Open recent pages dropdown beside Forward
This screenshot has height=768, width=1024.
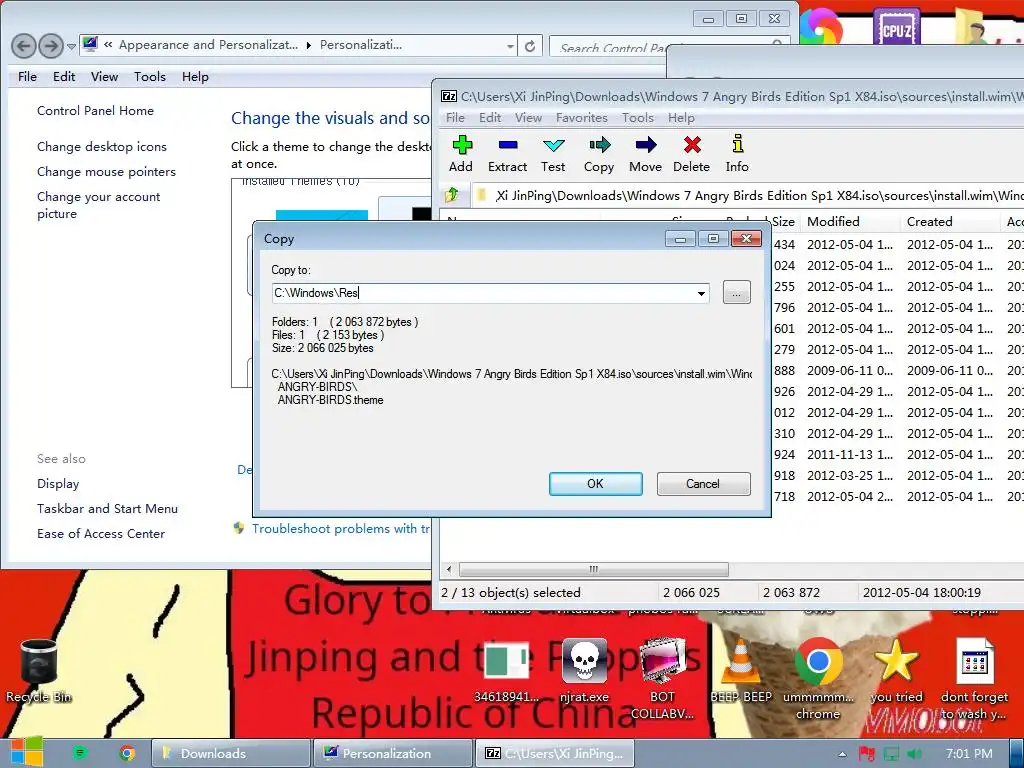click(x=71, y=46)
